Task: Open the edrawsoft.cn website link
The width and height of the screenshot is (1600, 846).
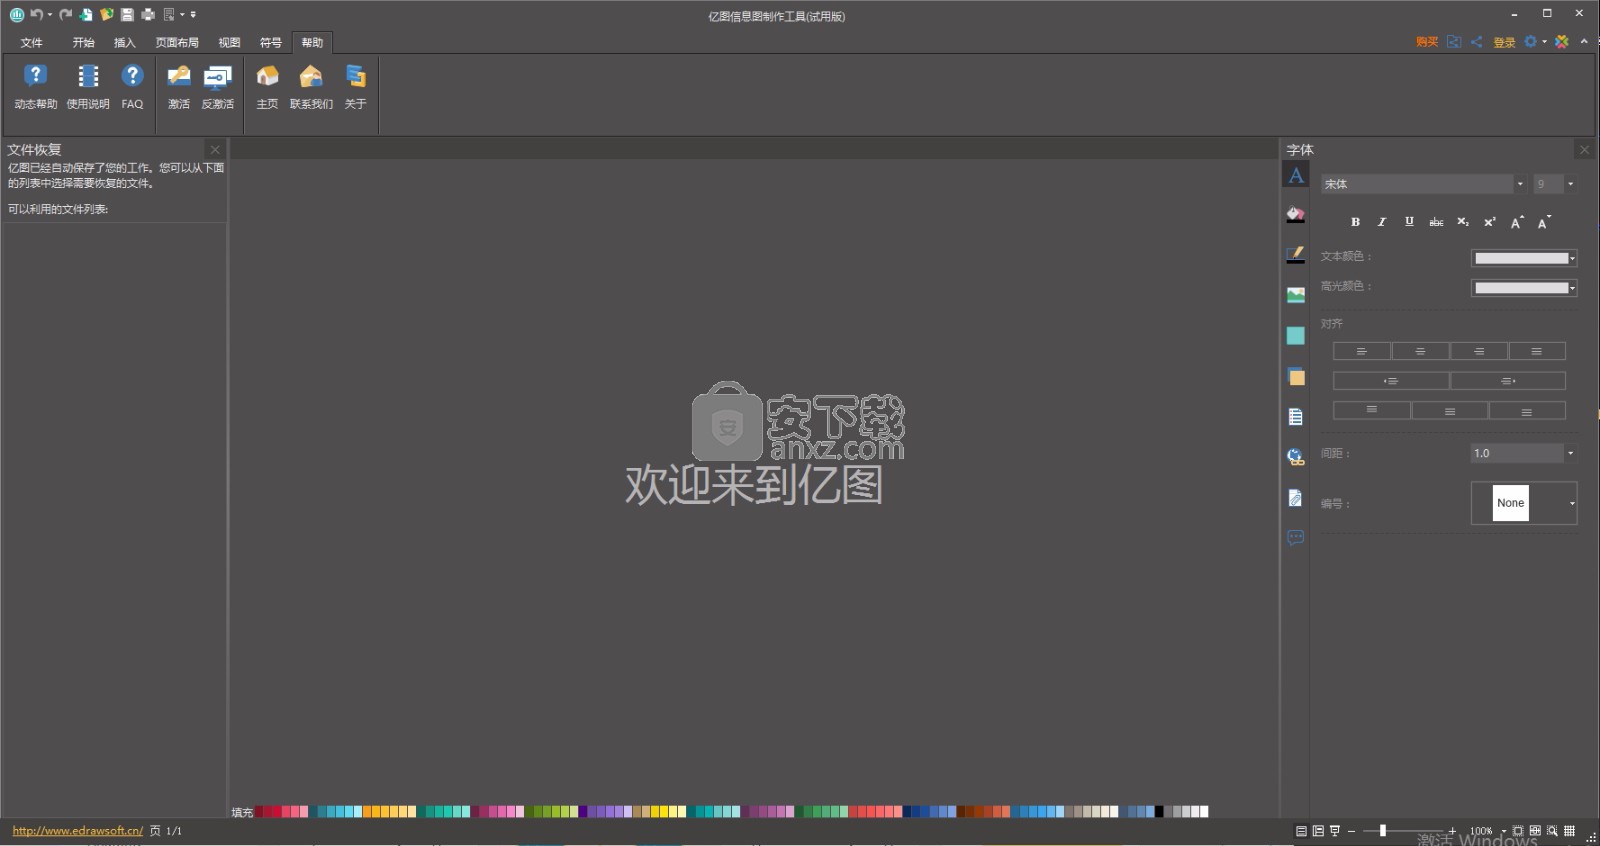Action: [x=78, y=831]
